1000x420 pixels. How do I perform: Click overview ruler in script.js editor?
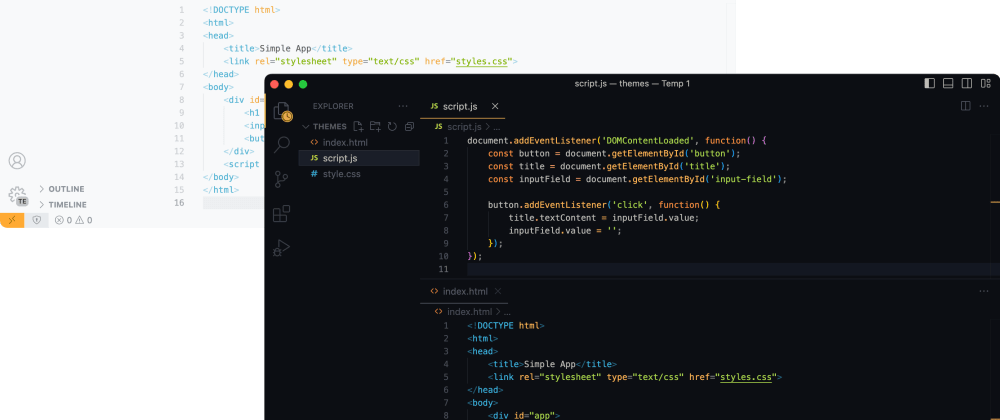(995, 203)
